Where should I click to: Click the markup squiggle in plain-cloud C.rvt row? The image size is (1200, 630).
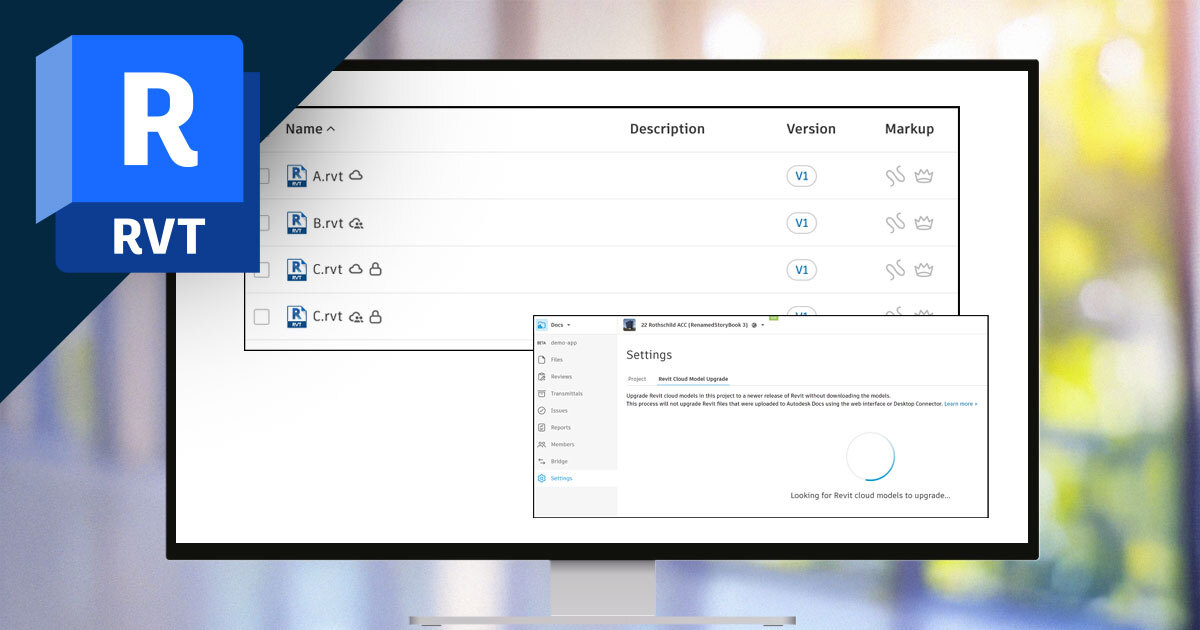[x=895, y=270]
